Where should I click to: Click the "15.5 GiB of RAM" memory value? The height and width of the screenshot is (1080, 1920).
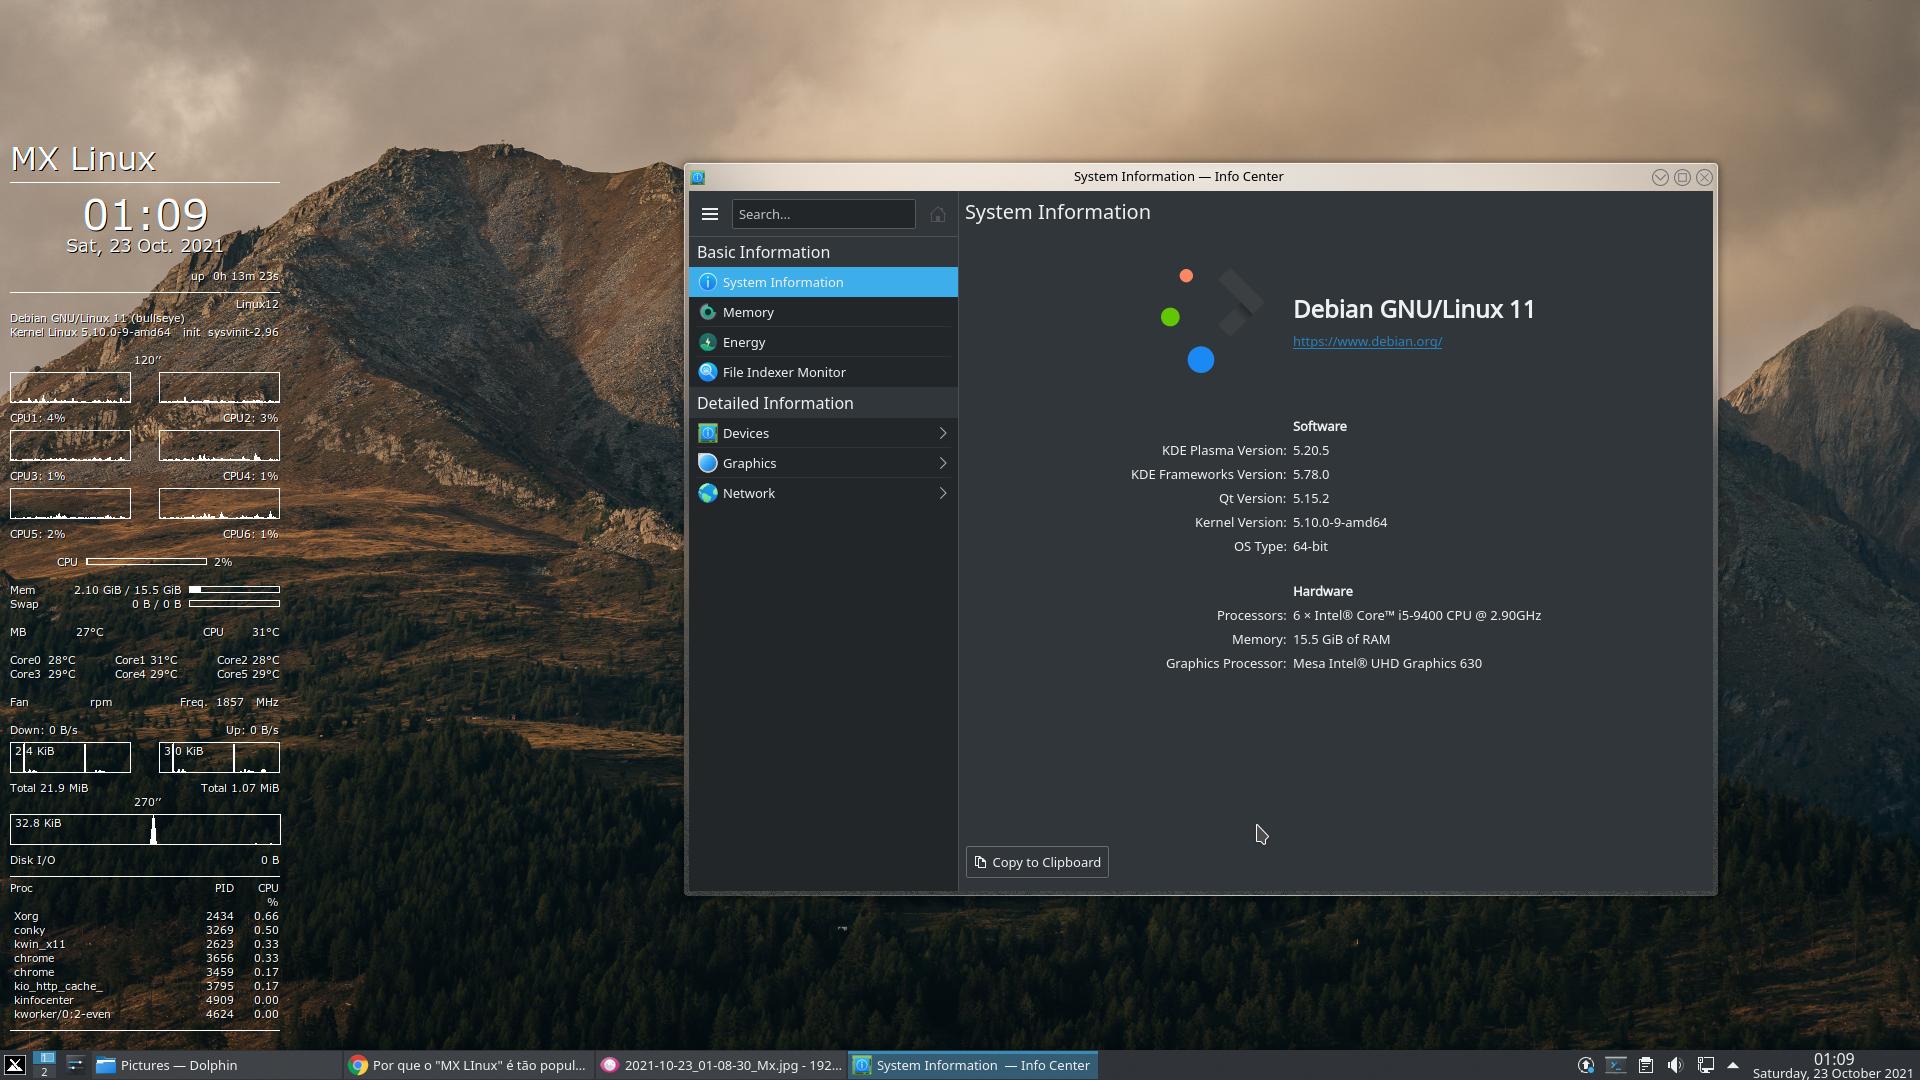1341,639
